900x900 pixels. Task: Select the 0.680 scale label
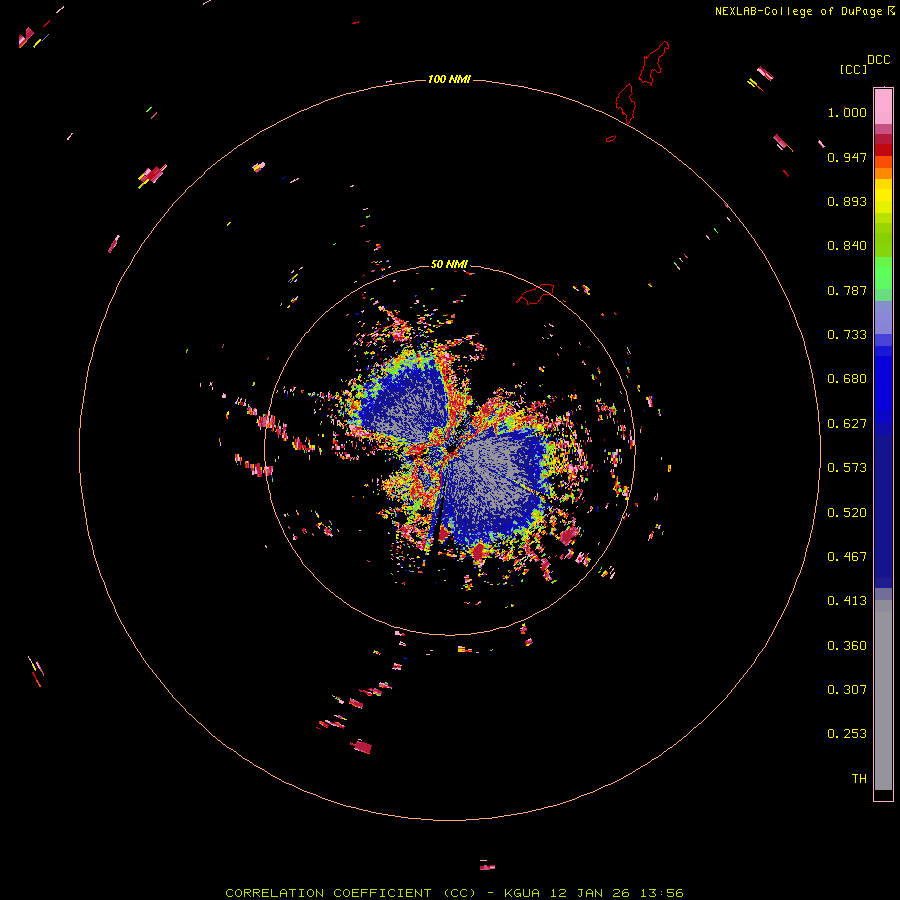click(847, 379)
